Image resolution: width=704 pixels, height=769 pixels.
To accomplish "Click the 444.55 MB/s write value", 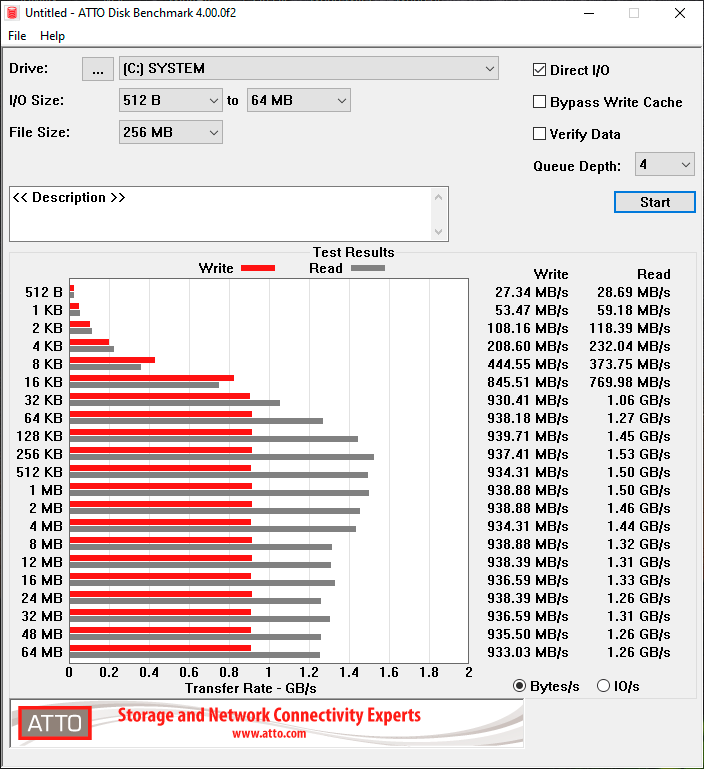I will click(x=527, y=364).
